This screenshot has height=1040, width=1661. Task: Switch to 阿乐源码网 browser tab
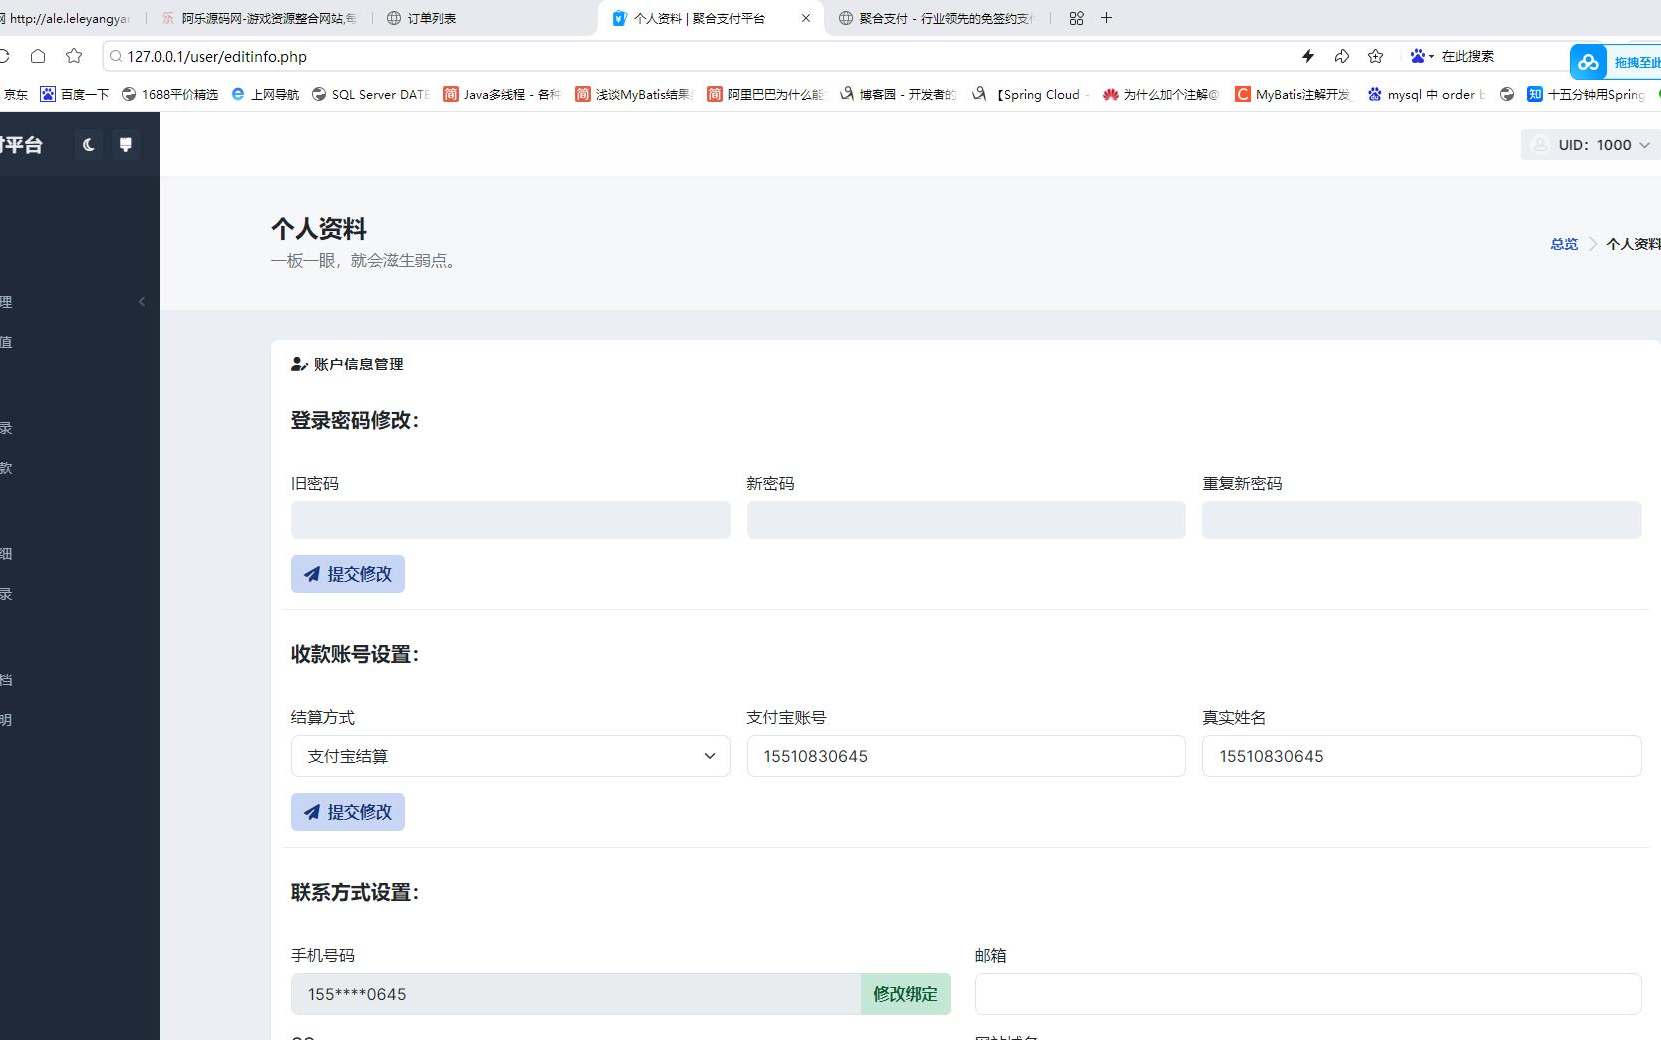pyautogui.click(x=258, y=18)
